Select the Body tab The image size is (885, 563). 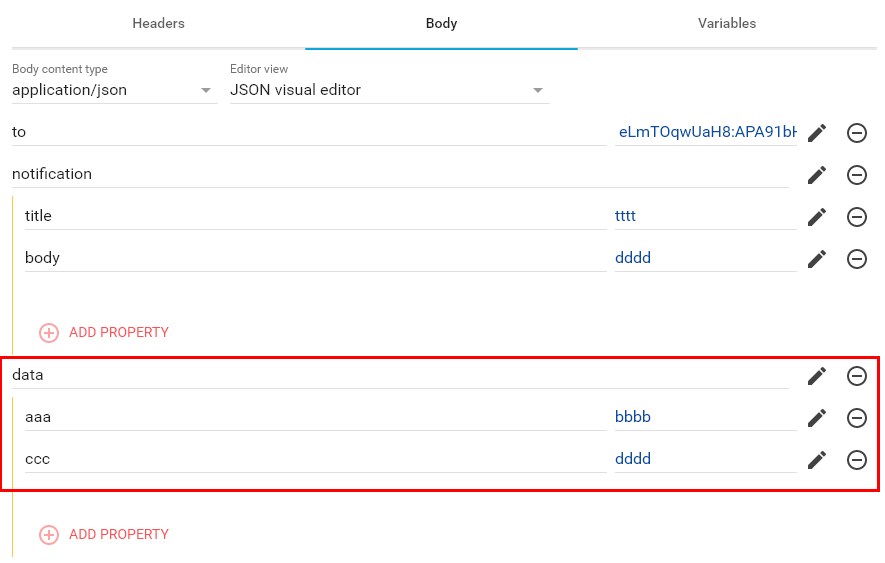pyautogui.click(x=441, y=23)
